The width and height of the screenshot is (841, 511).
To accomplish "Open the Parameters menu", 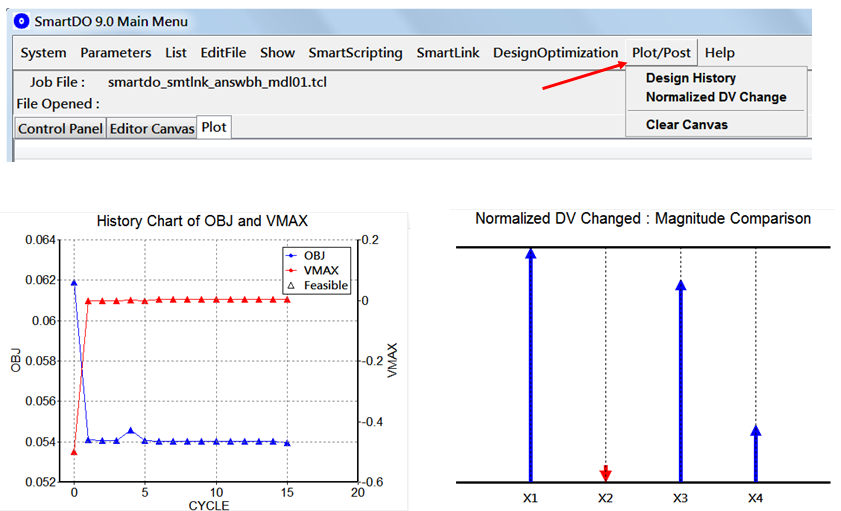I will (x=116, y=53).
